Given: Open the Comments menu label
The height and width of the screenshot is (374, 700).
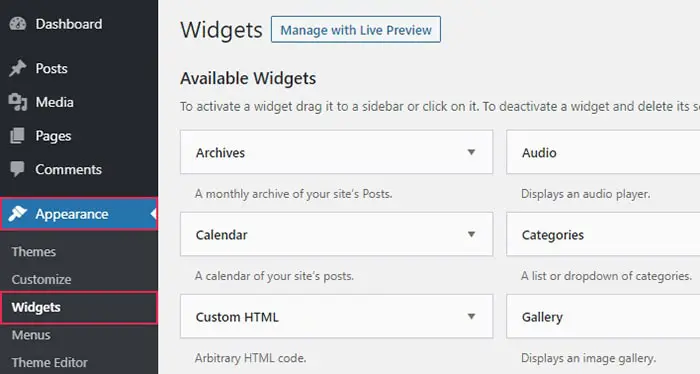Looking at the screenshot, I should click(69, 170).
